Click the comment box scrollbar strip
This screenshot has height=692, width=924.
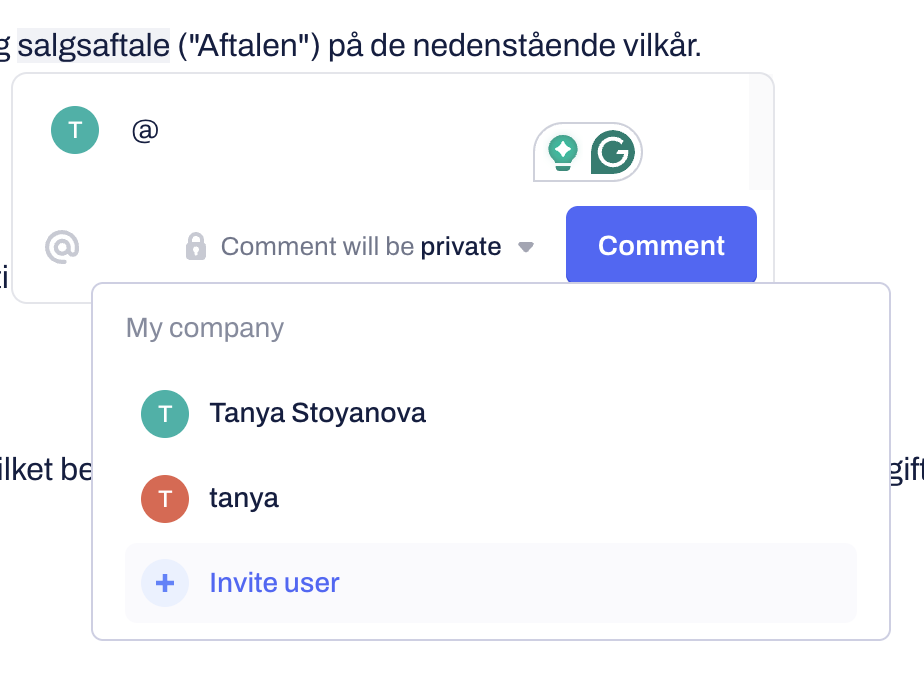(760, 132)
